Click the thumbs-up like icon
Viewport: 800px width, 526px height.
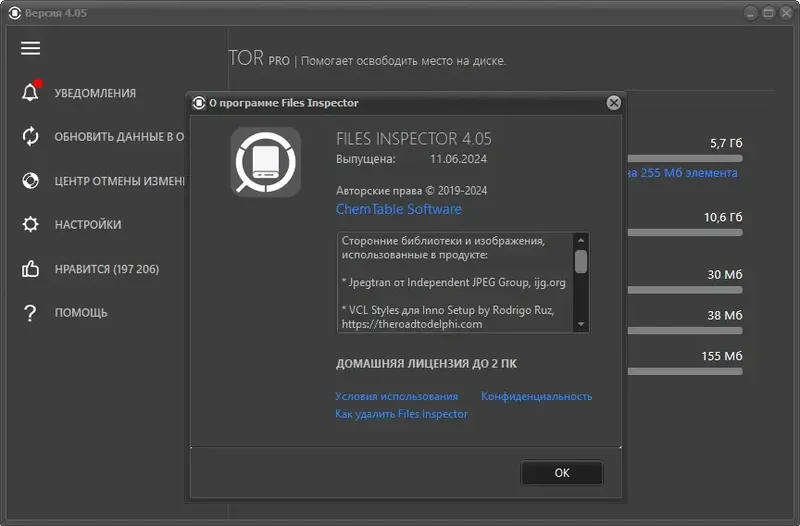point(30,269)
